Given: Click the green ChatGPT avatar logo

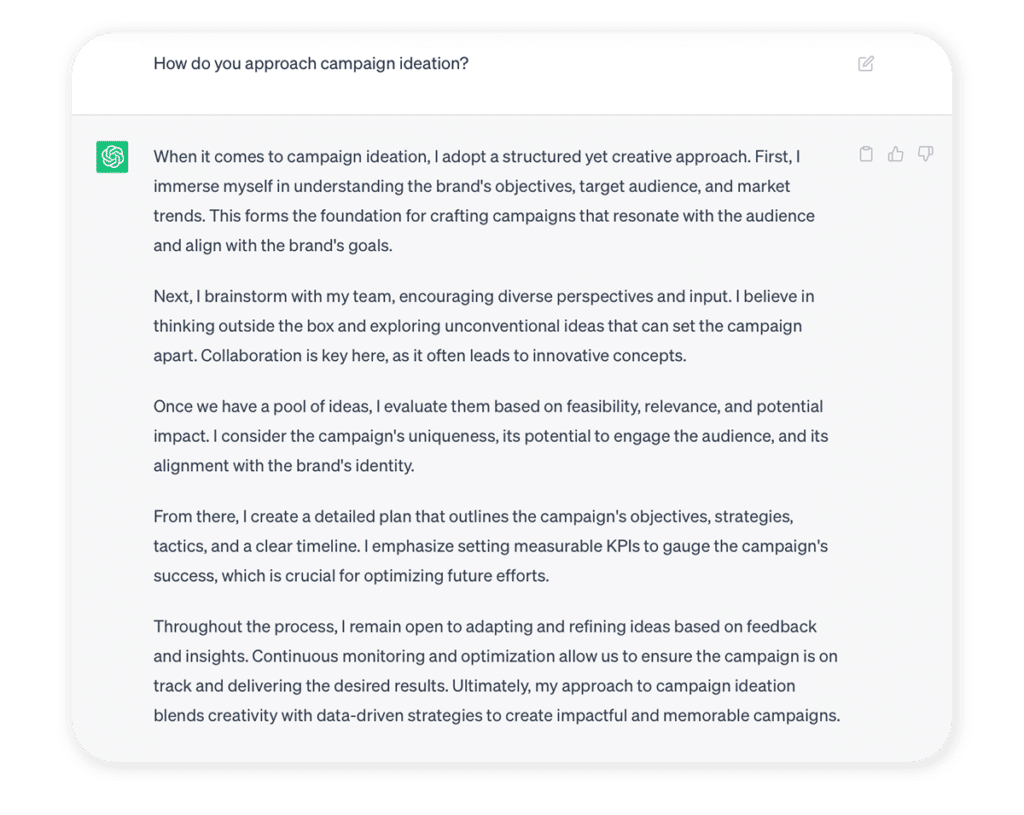Looking at the screenshot, I should click(112, 157).
